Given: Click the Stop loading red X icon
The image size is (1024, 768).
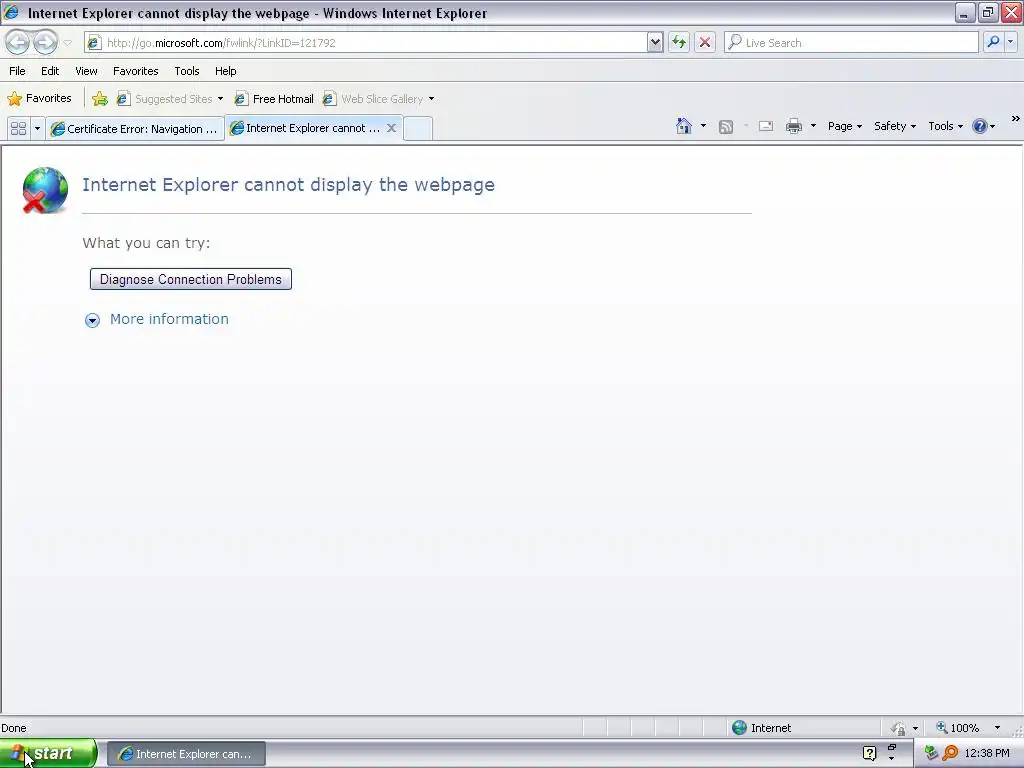Looking at the screenshot, I should point(705,42).
